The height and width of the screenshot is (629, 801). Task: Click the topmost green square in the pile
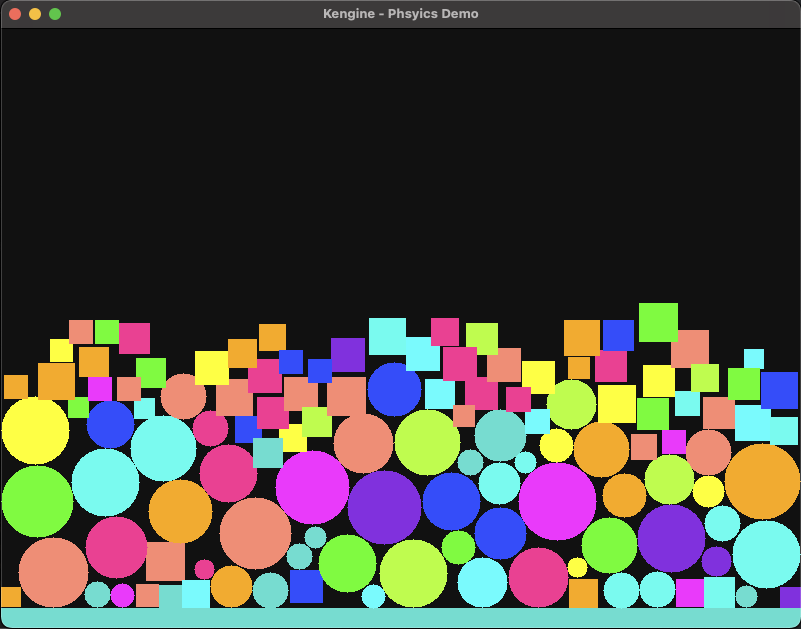coord(658,322)
